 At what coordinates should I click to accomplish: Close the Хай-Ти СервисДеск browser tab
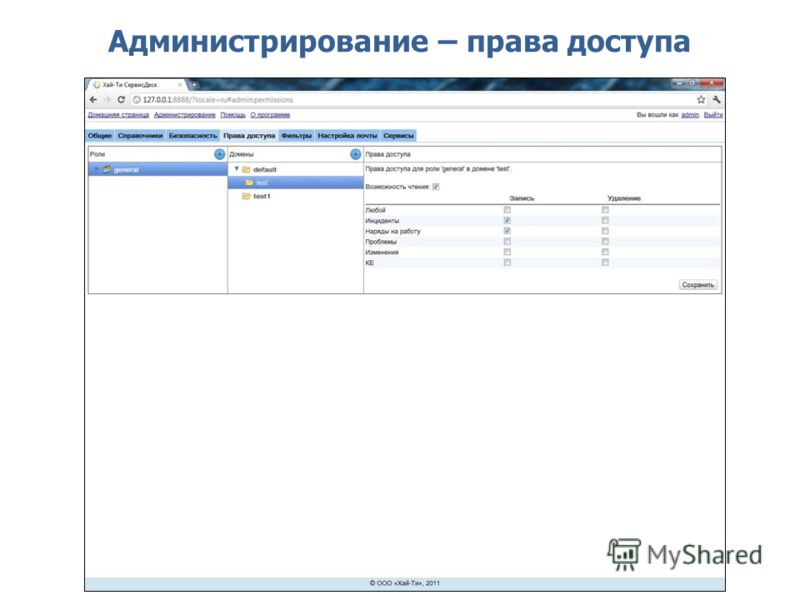point(180,85)
